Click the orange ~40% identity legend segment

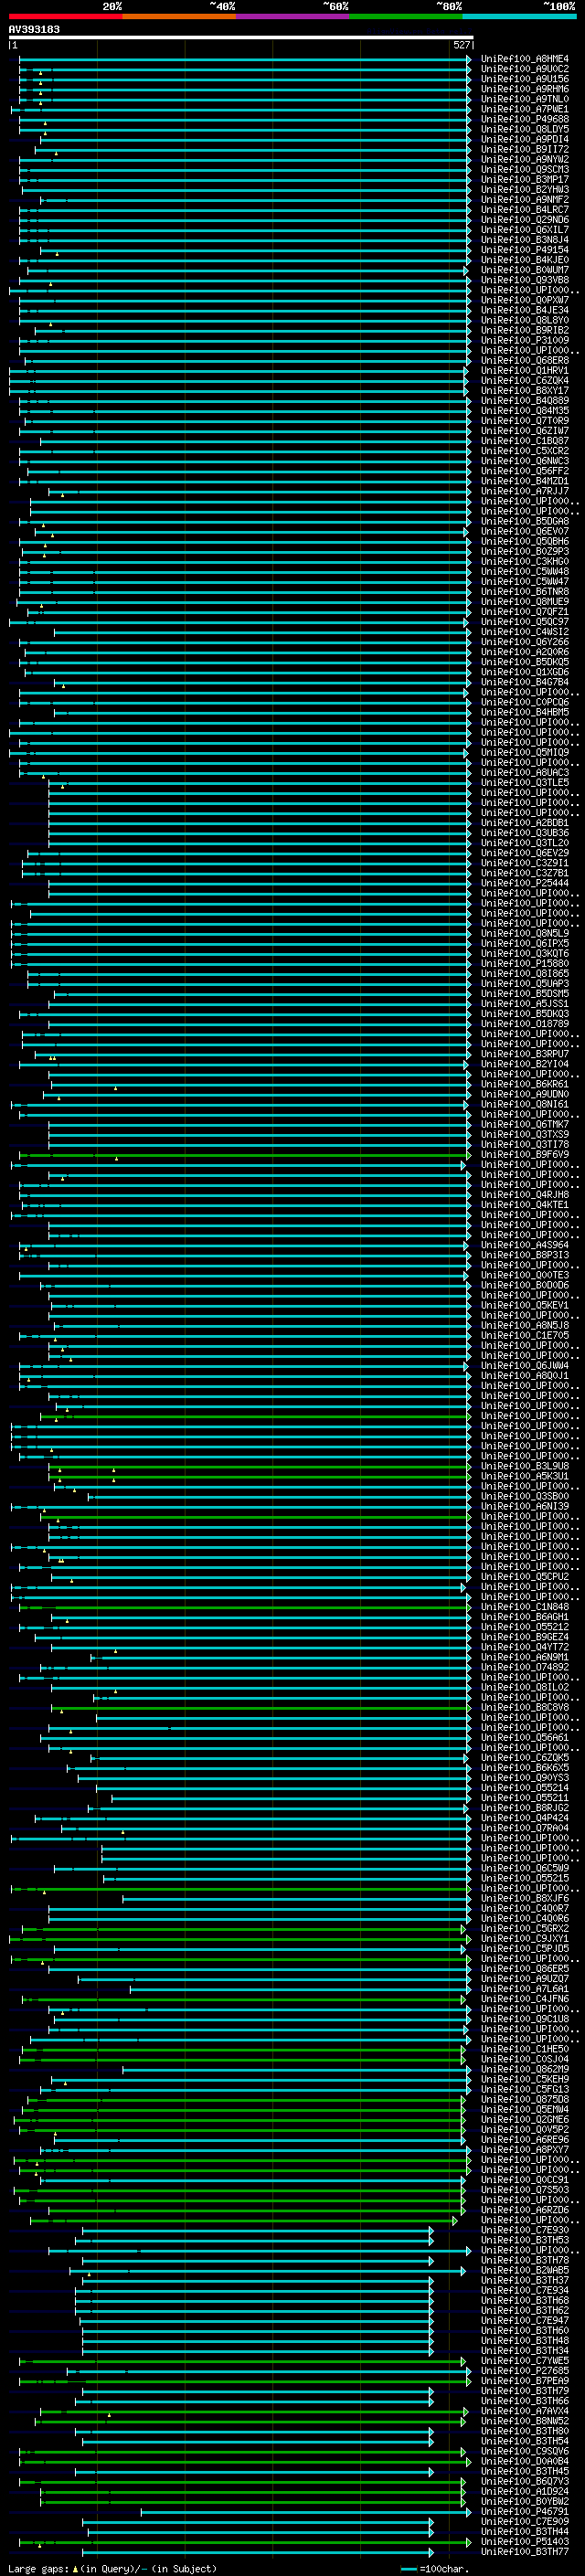[x=179, y=16]
